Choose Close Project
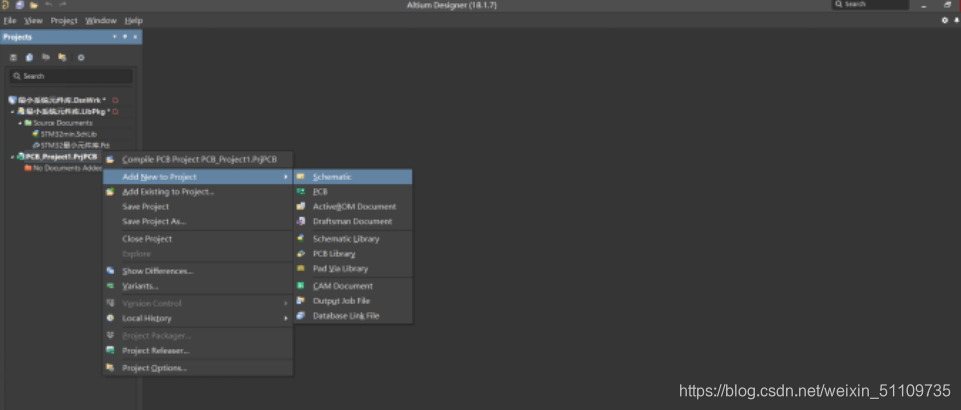This screenshot has width=961, height=410. tap(197, 239)
